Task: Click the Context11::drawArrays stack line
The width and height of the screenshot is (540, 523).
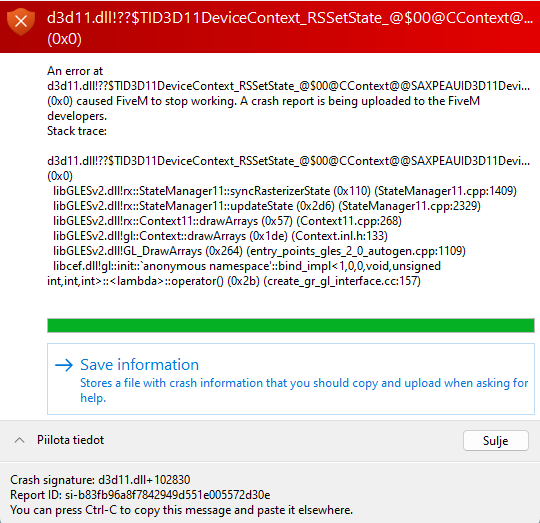Action: pyautogui.click(x=227, y=221)
